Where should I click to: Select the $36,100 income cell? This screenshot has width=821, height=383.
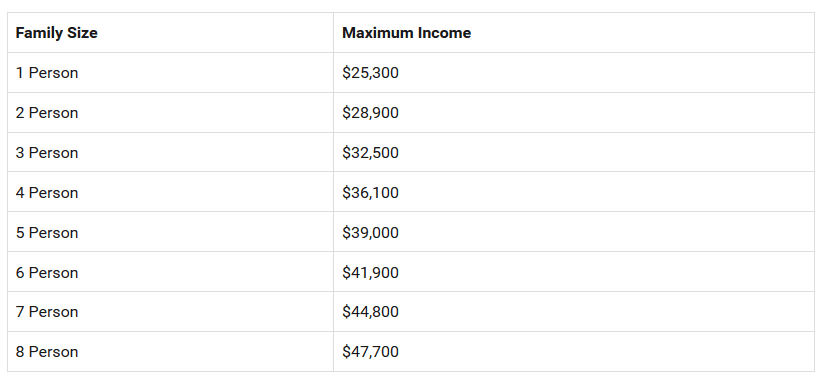click(574, 192)
